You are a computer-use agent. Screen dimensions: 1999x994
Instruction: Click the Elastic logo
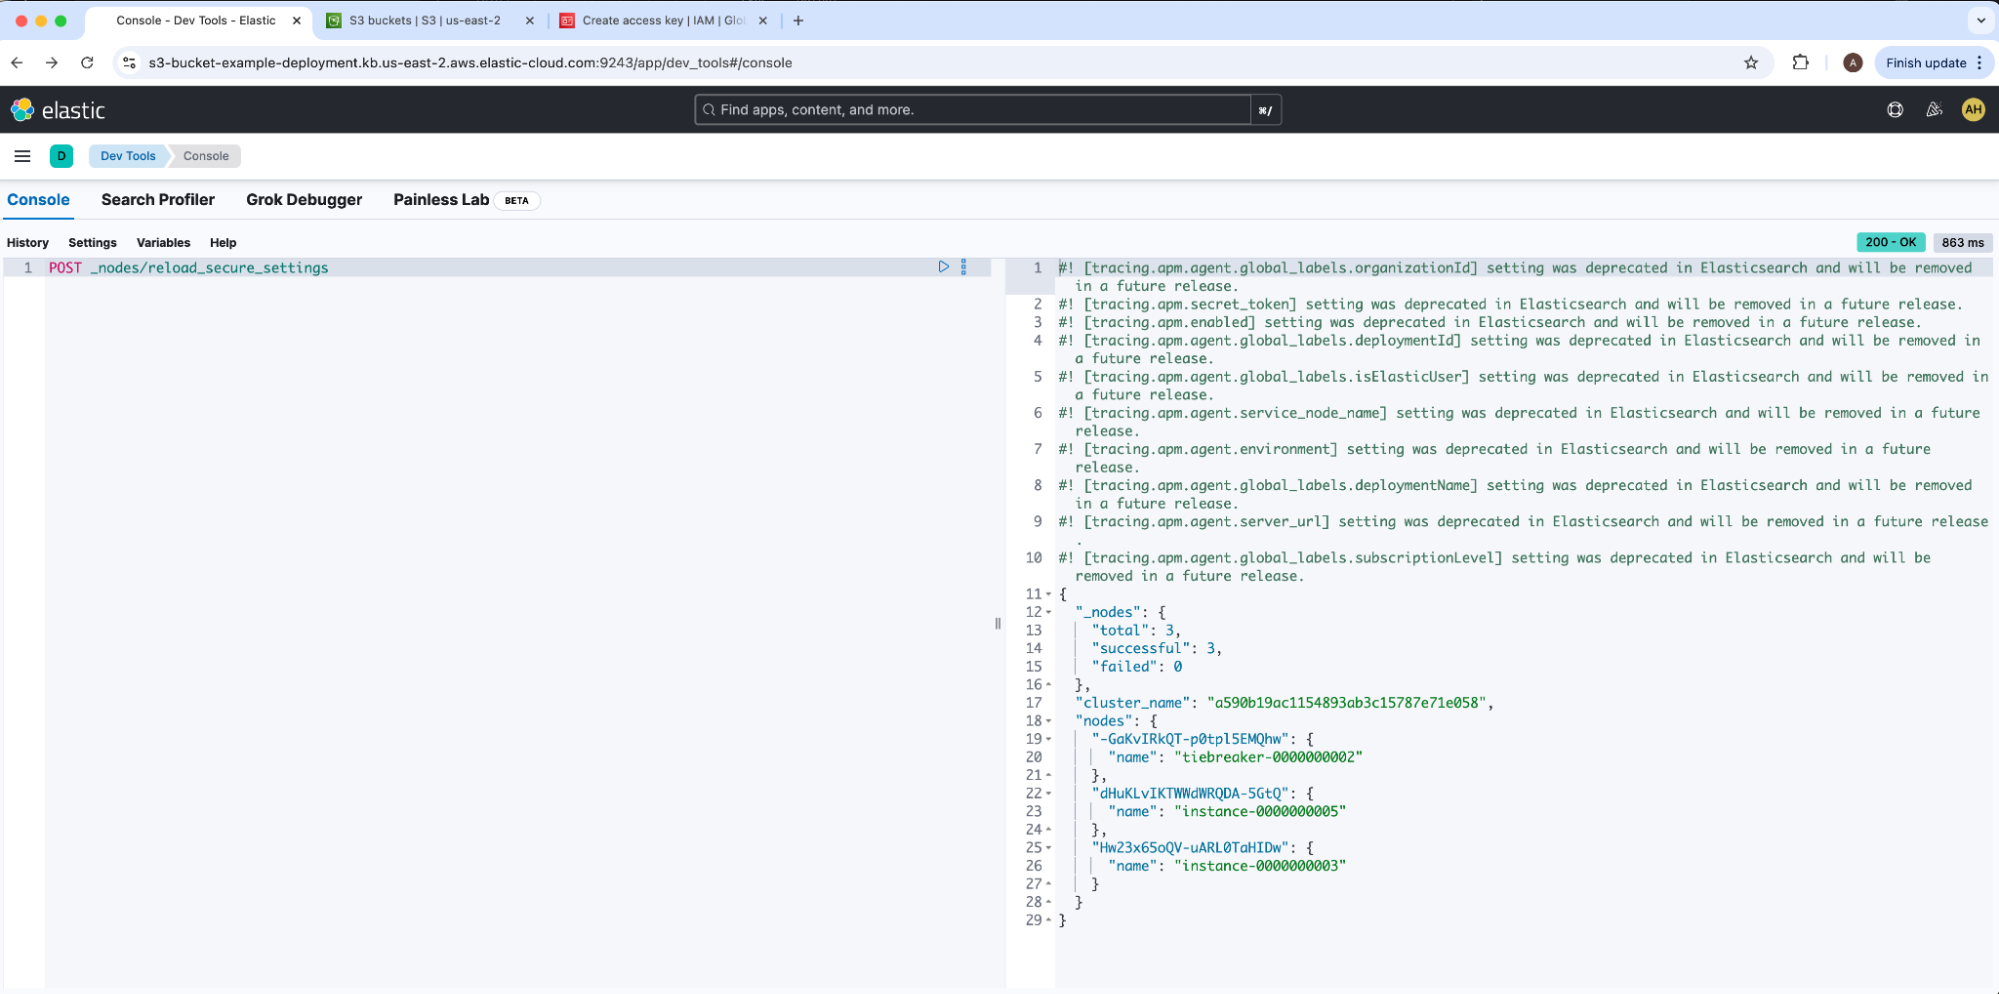point(58,110)
